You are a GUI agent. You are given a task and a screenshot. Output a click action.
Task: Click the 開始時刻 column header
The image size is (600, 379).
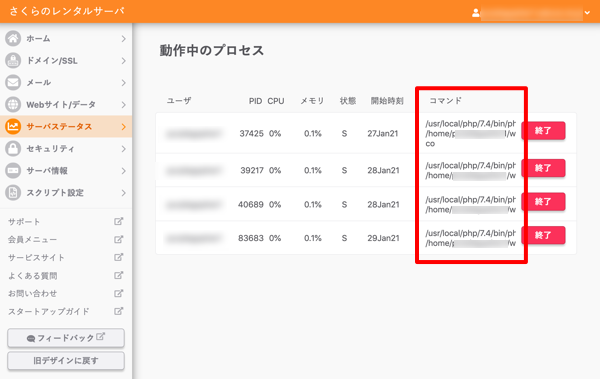point(387,101)
